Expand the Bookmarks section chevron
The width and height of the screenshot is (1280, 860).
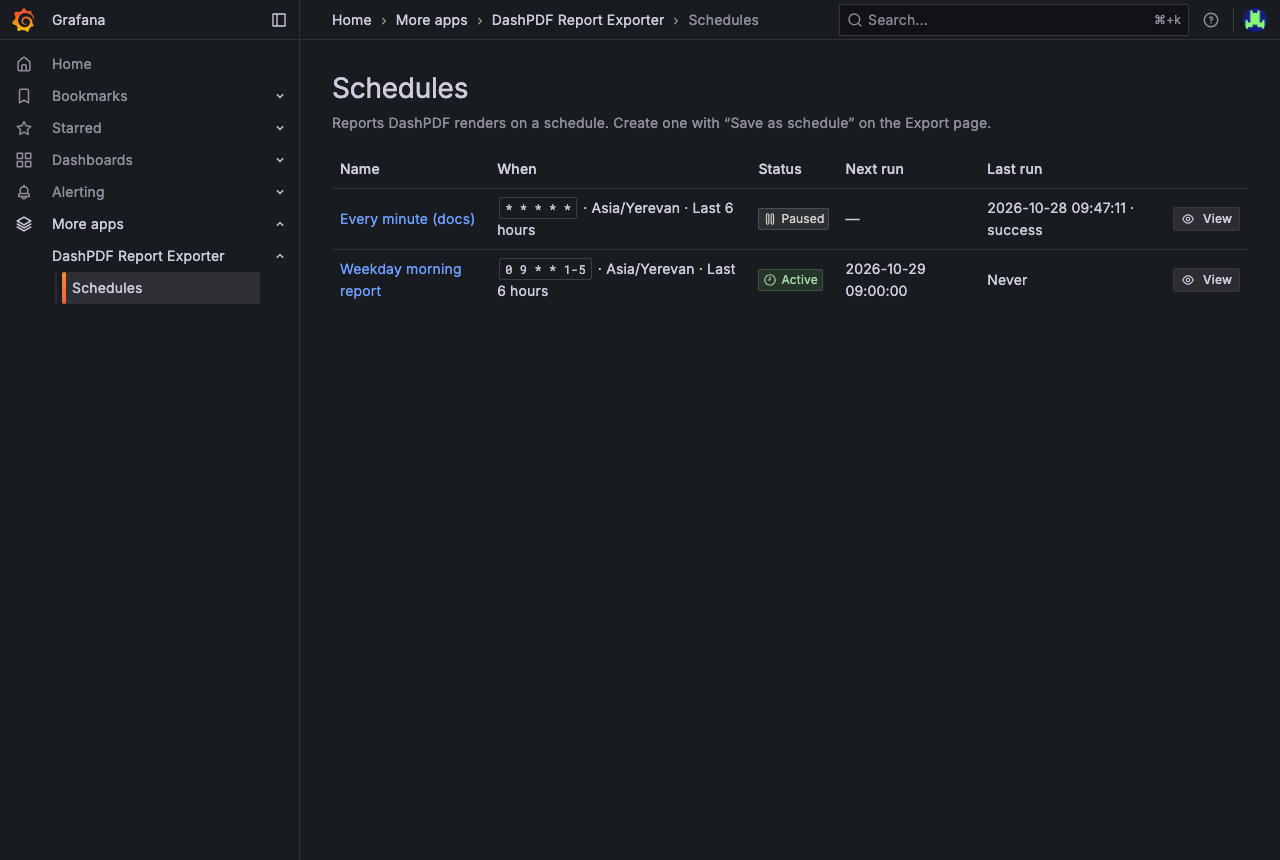(280, 96)
